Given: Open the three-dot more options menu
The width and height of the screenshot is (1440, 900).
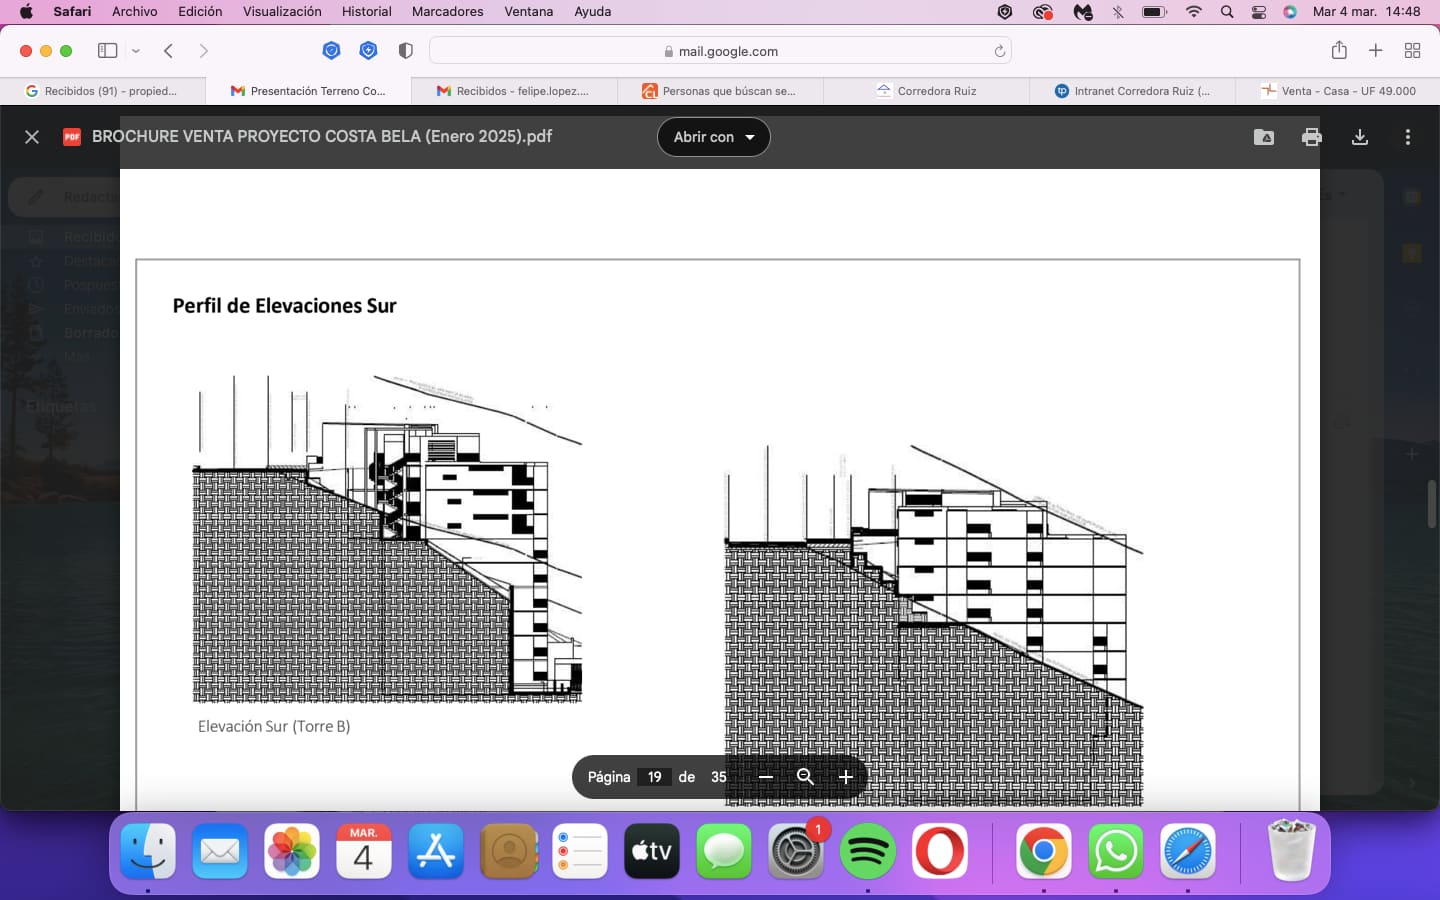Looking at the screenshot, I should click(x=1408, y=137).
